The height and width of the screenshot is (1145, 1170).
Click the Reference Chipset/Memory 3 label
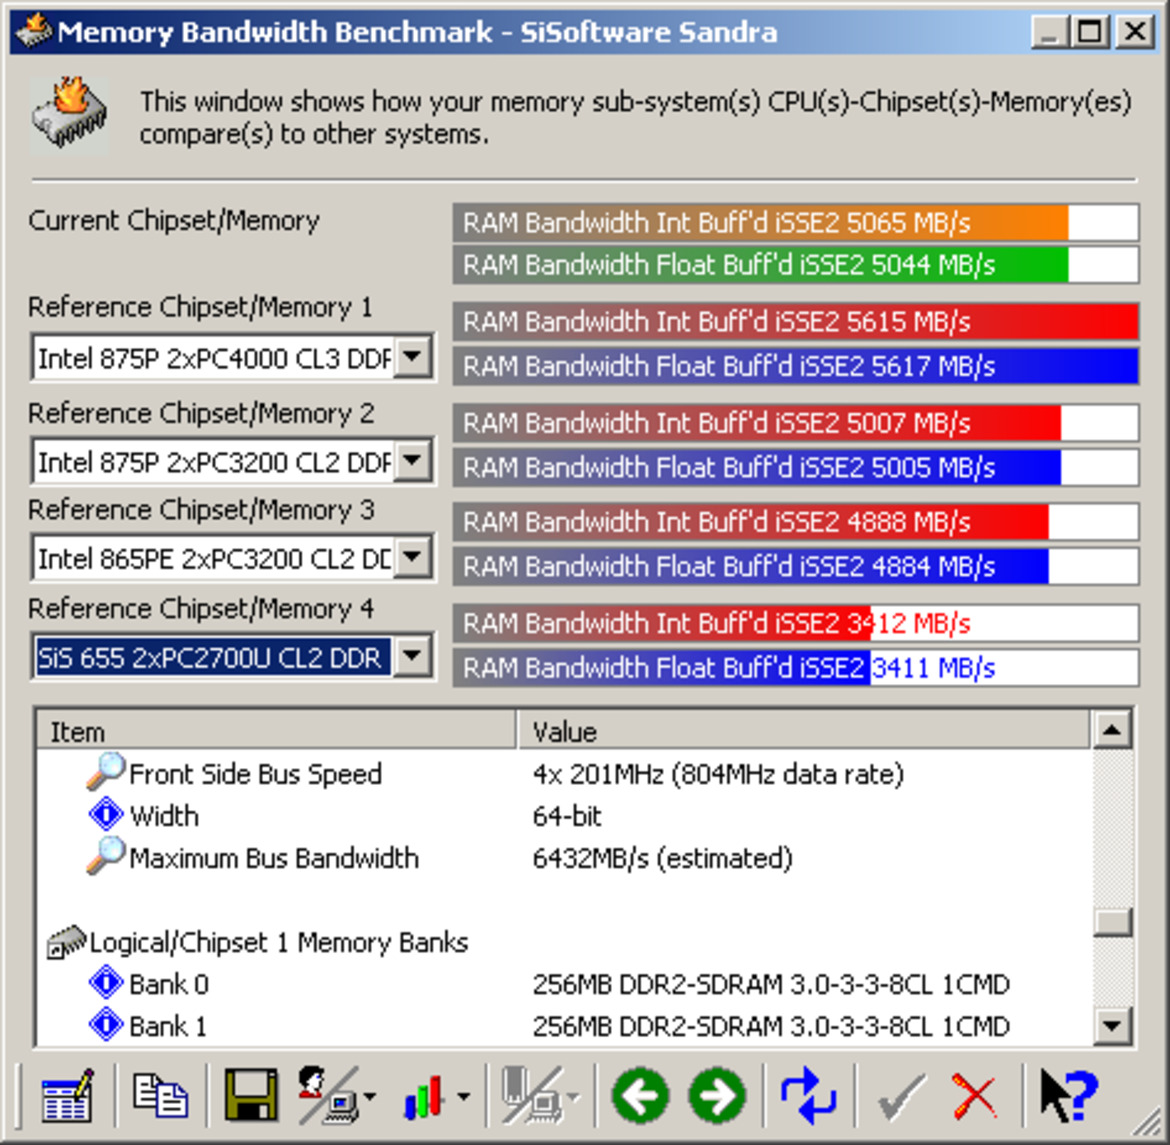pyautogui.click(x=201, y=510)
